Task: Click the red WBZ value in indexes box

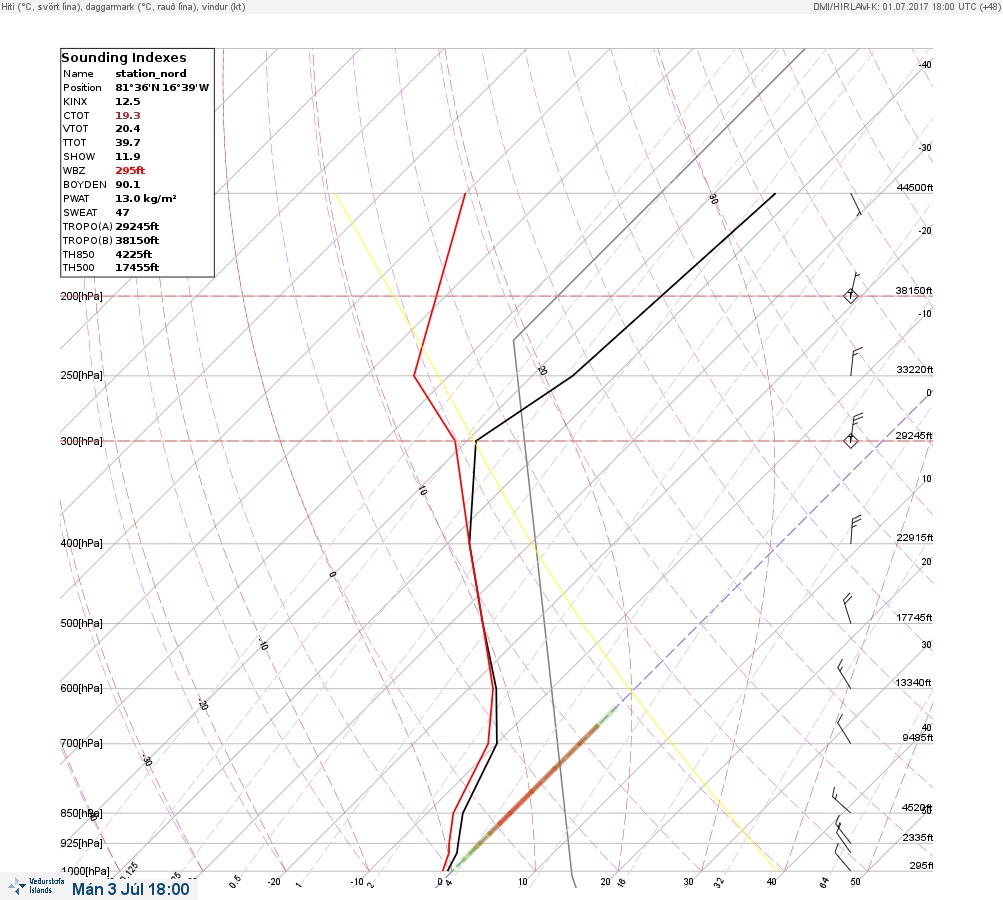Action: coord(130,171)
